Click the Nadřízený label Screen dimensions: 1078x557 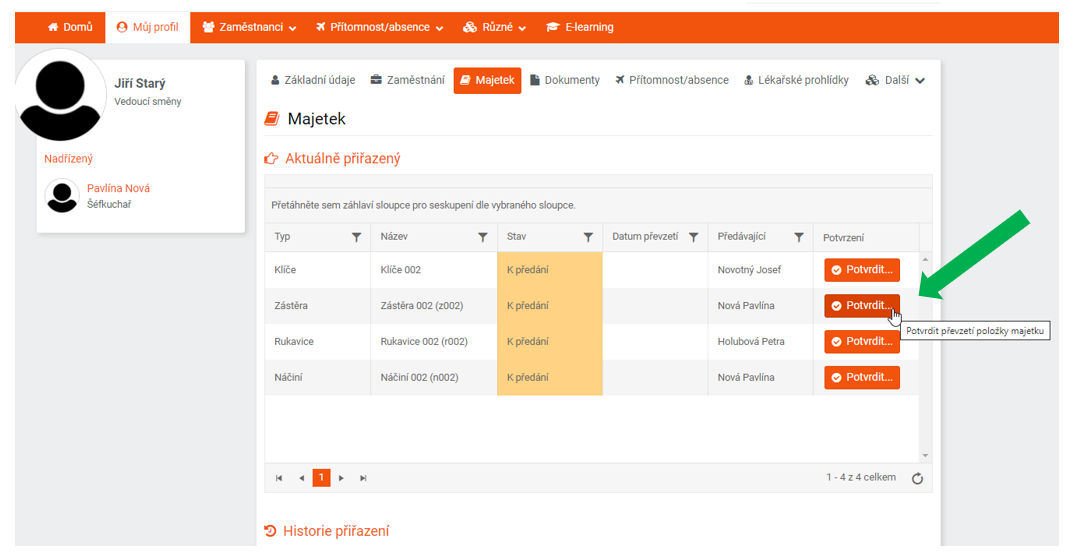(x=69, y=159)
